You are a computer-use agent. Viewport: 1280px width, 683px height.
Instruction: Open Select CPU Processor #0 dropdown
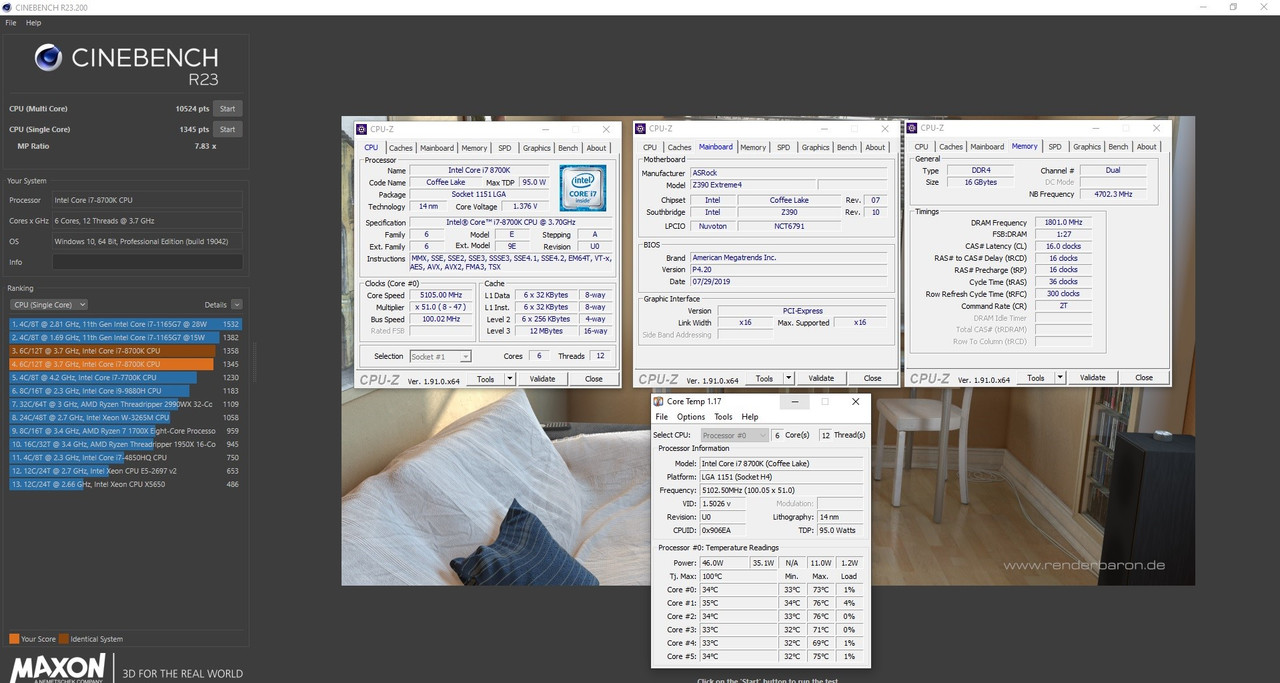point(734,436)
